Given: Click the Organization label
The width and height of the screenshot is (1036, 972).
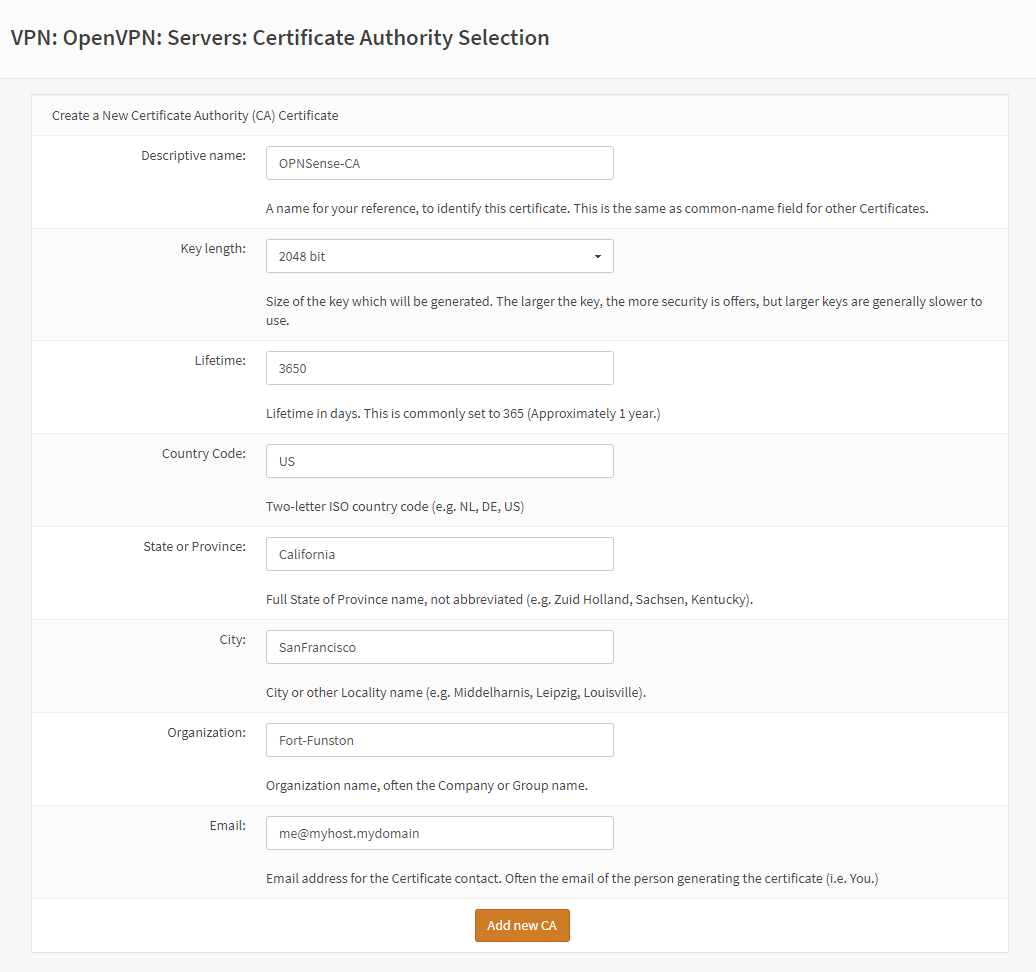Looking at the screenshot, I should point(206,733).
